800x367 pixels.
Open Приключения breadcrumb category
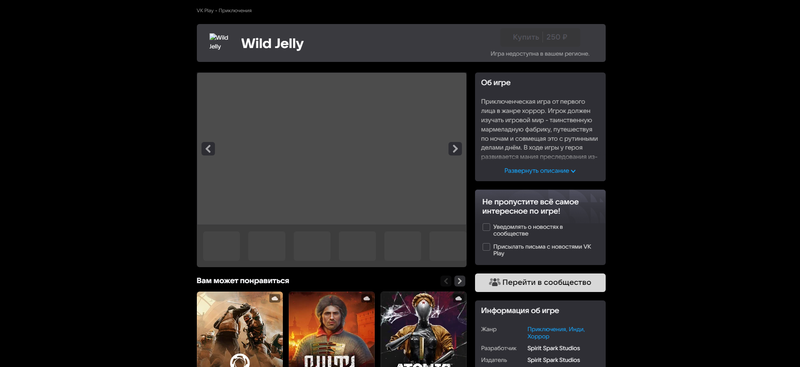tap(235, 11)
